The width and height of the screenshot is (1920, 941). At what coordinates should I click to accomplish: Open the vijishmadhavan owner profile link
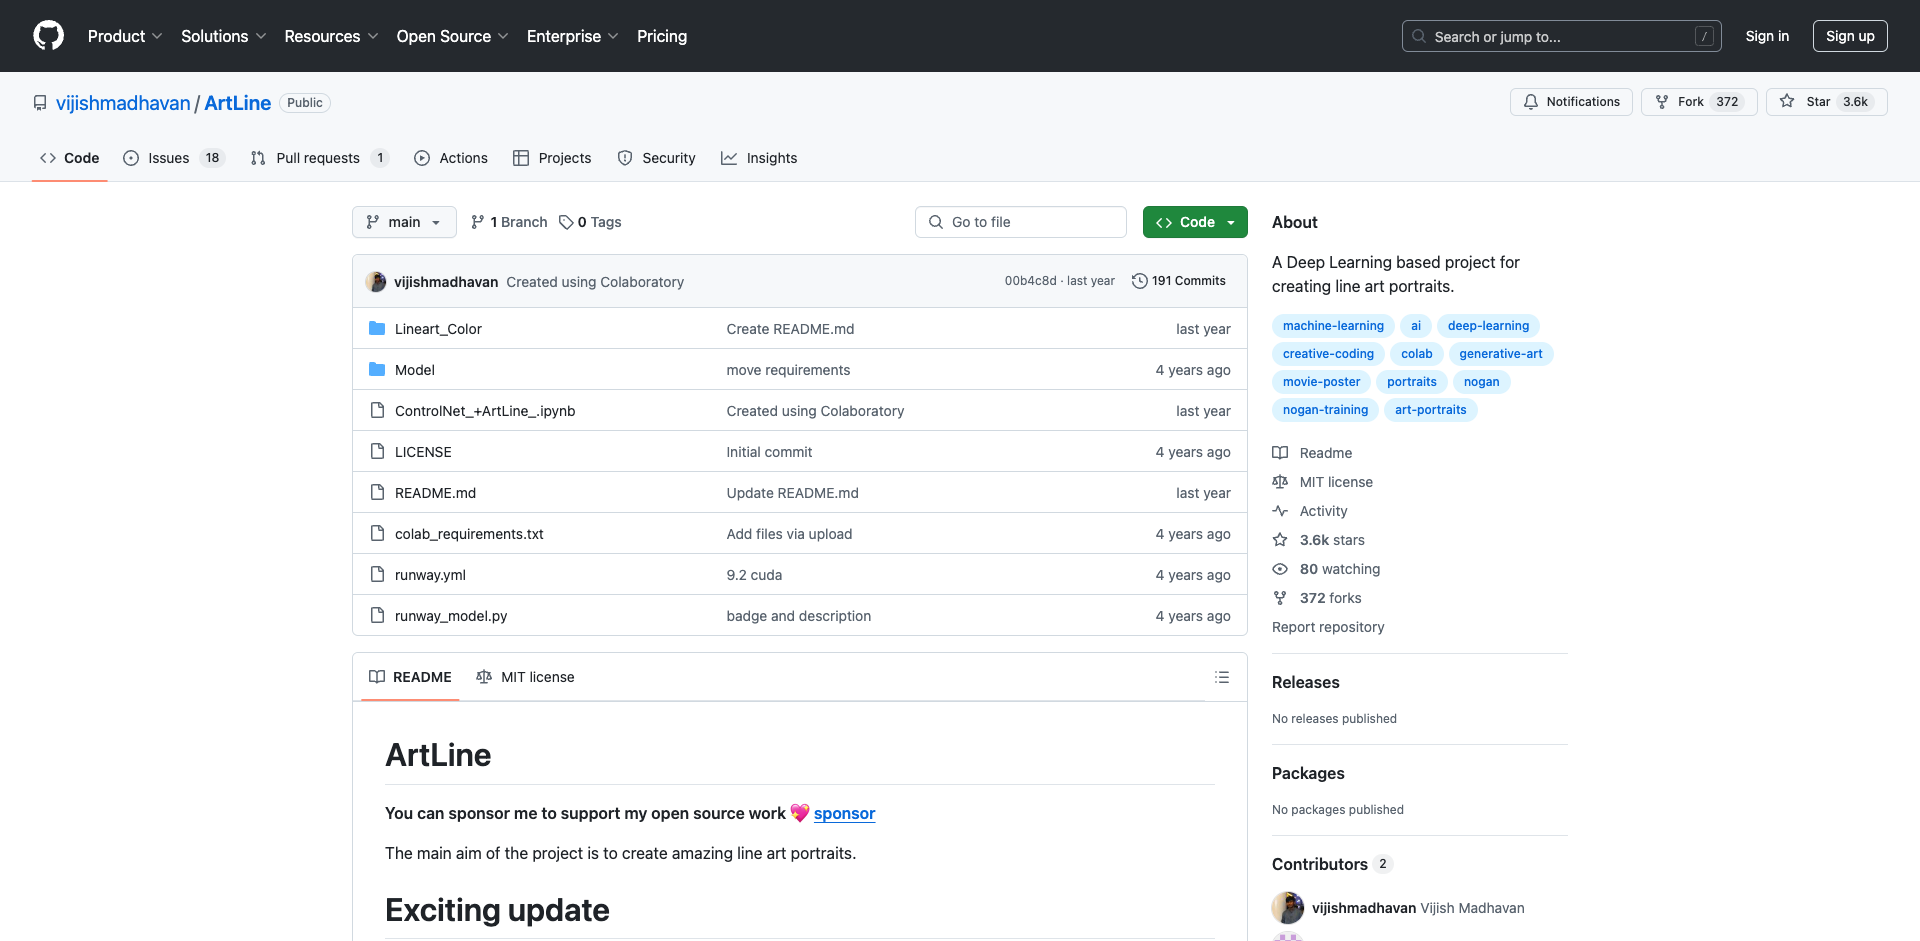tap(123, 103)
